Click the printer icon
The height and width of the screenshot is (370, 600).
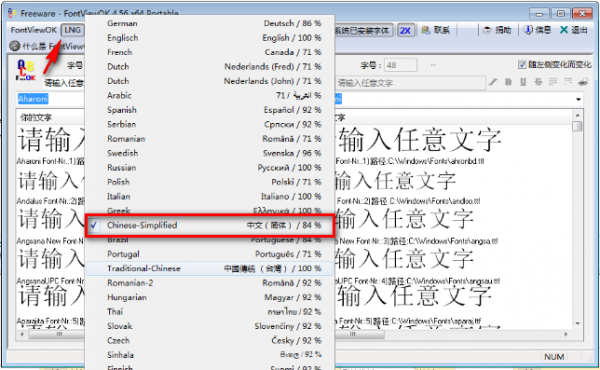click(x=583, y=82)
